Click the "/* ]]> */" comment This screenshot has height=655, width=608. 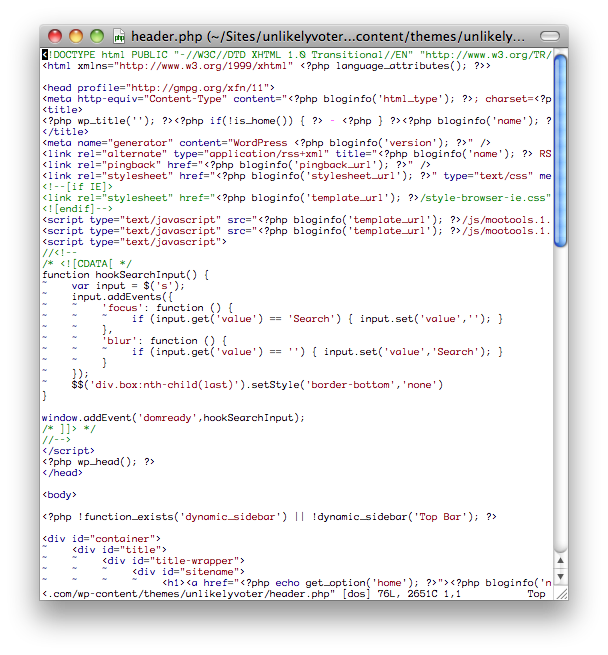[x=69, y=429]
